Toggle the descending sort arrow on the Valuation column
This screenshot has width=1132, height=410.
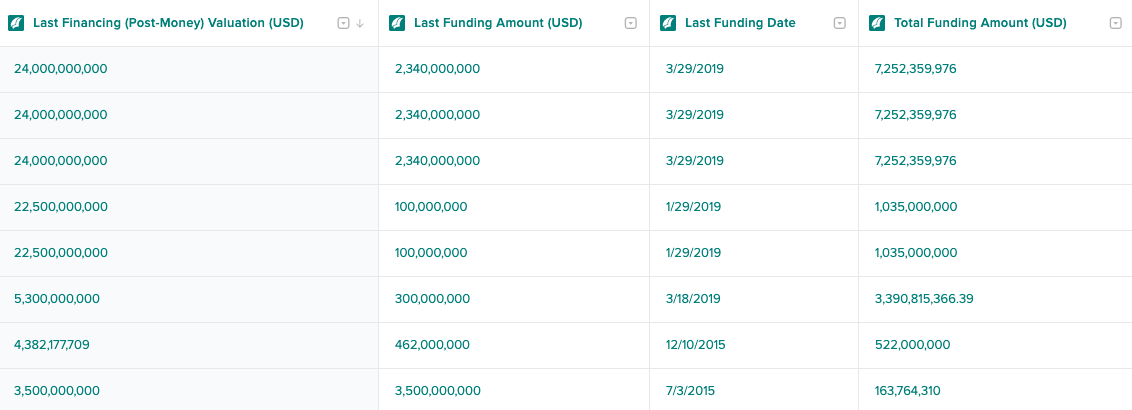click(x=360, y=23)
